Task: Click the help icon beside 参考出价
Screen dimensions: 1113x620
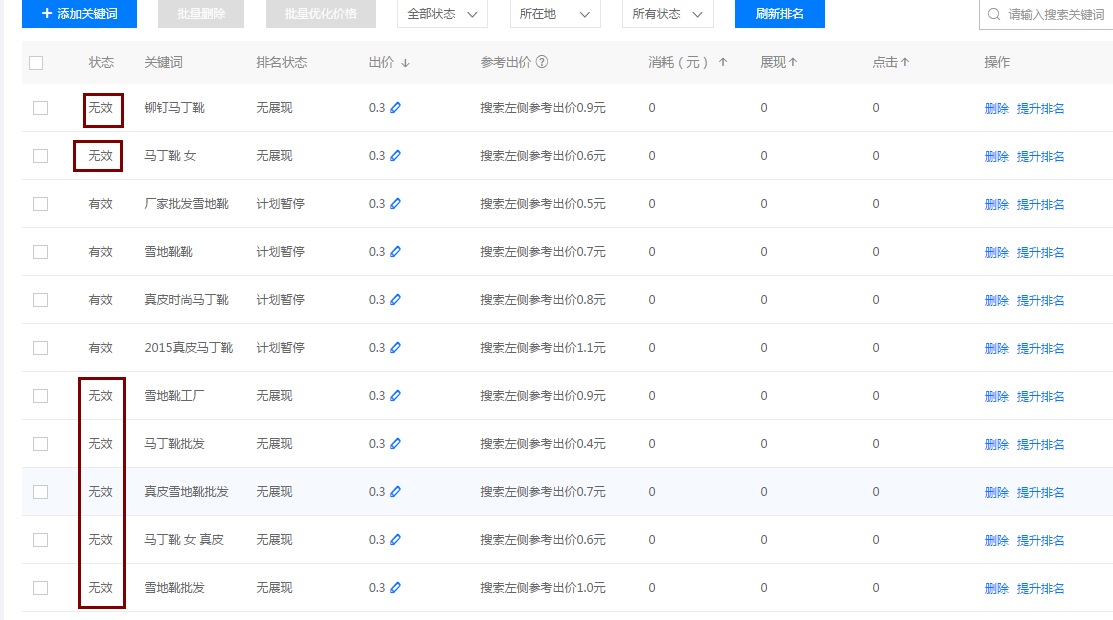Action: (x=542, y=62)
